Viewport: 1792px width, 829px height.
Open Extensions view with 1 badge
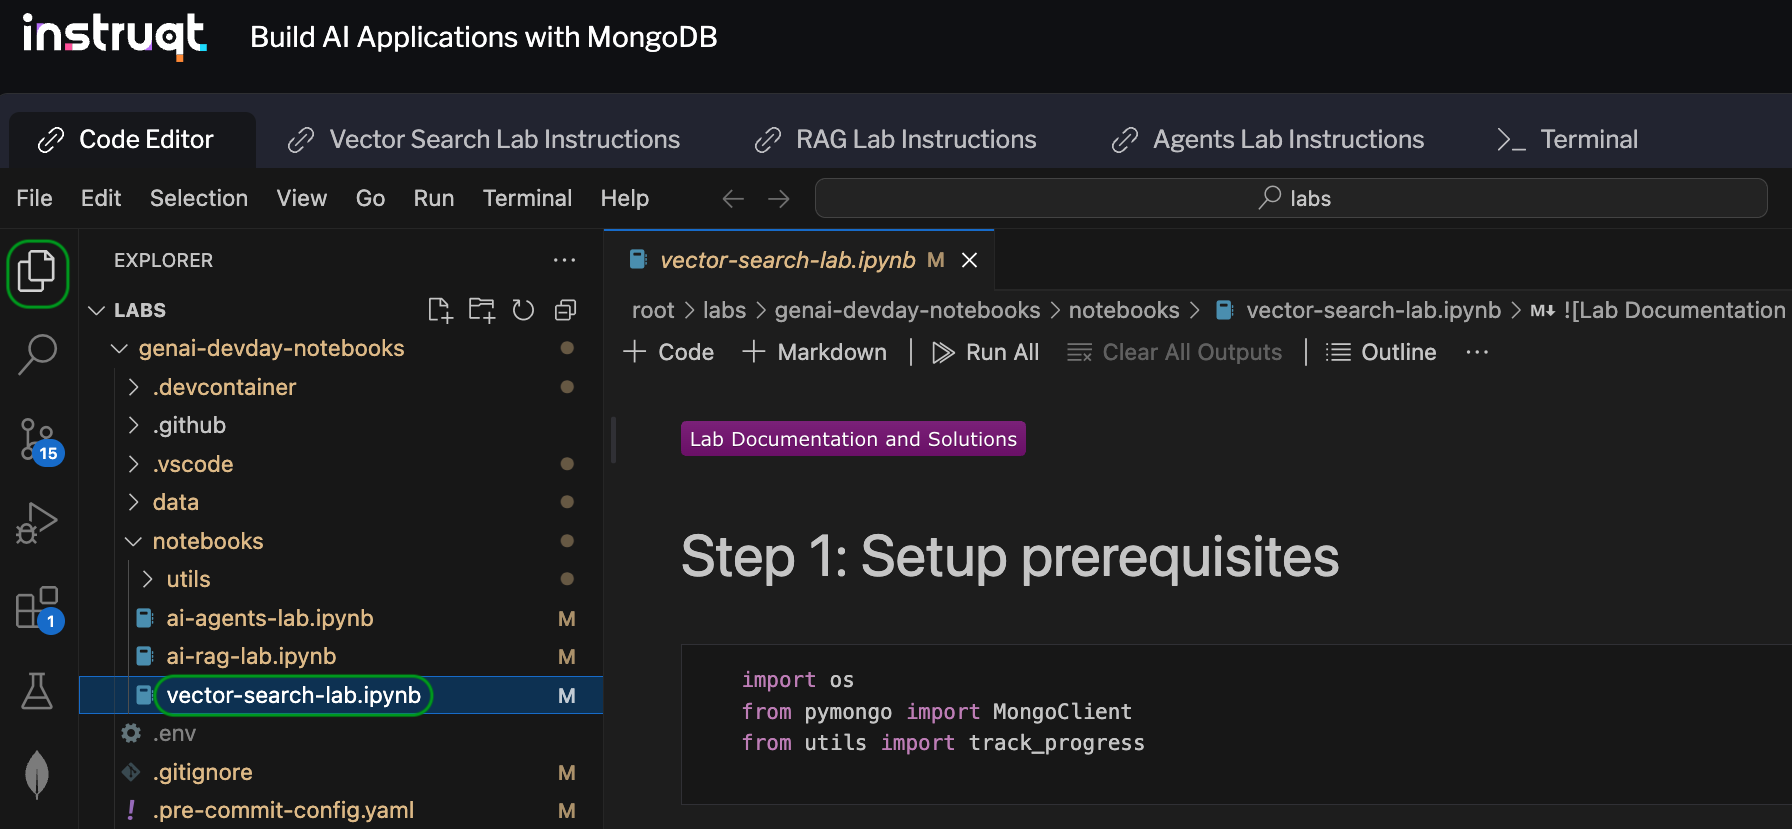pyautogui.click(x=39, y=608)
